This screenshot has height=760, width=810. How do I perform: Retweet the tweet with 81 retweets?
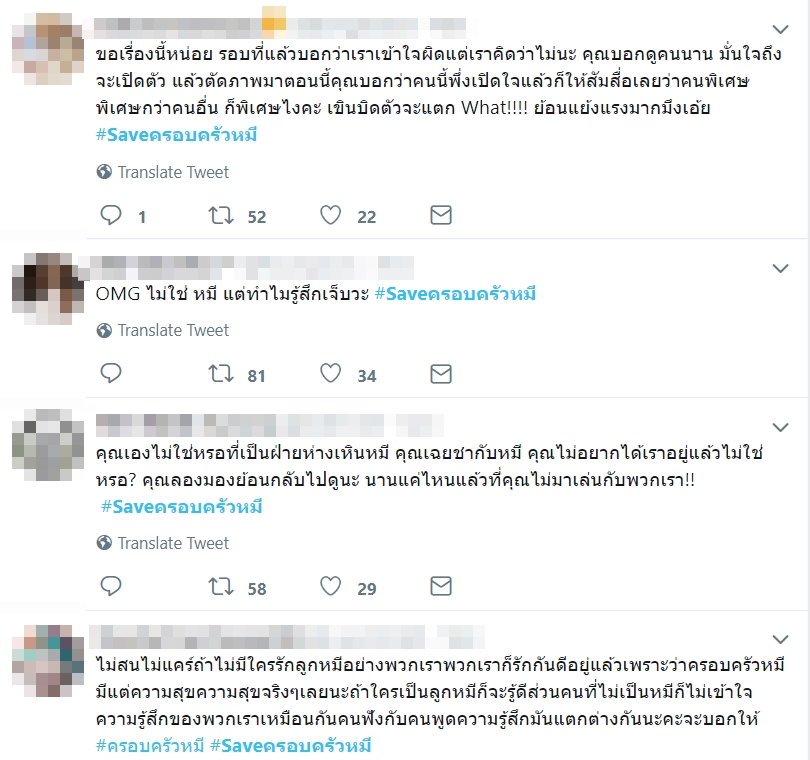(221, 373)
